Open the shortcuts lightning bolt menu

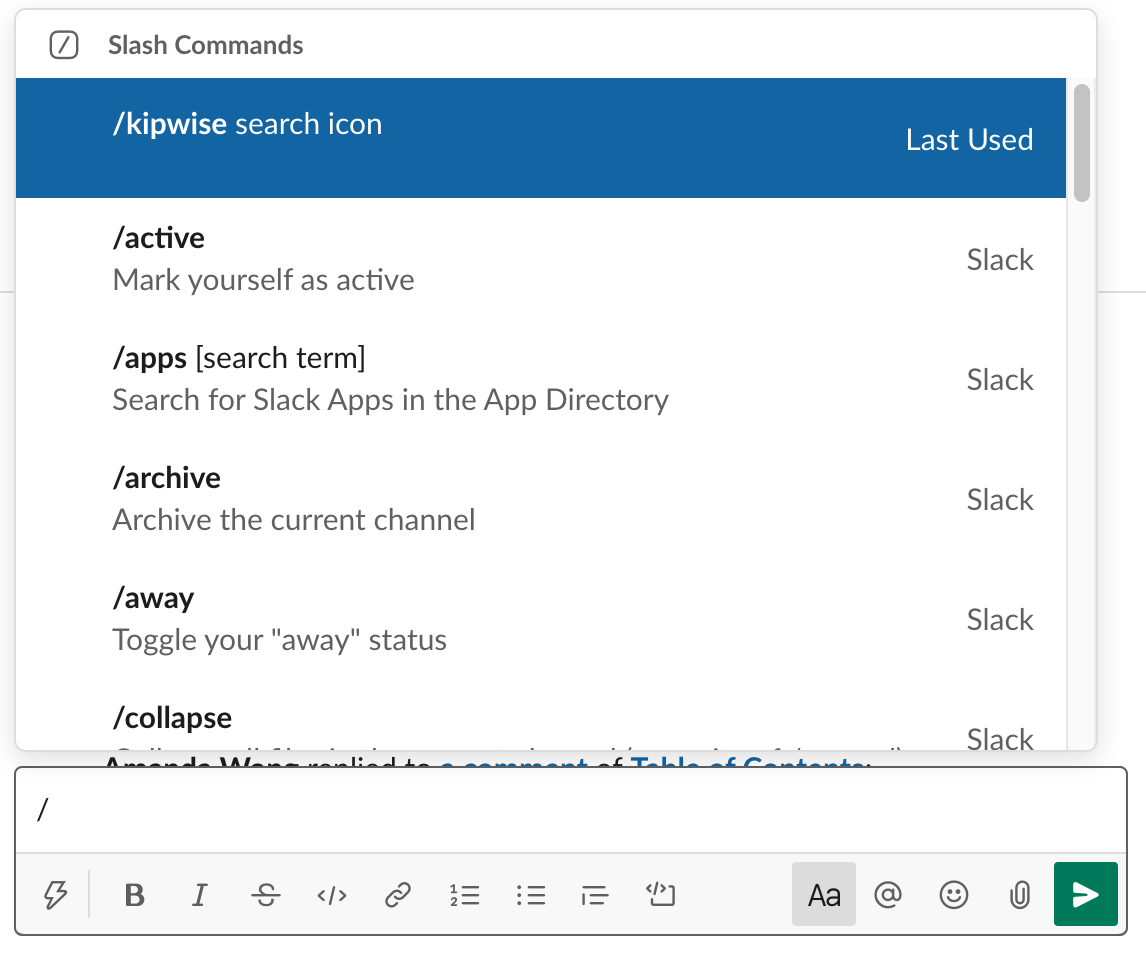tap(56, 895)
